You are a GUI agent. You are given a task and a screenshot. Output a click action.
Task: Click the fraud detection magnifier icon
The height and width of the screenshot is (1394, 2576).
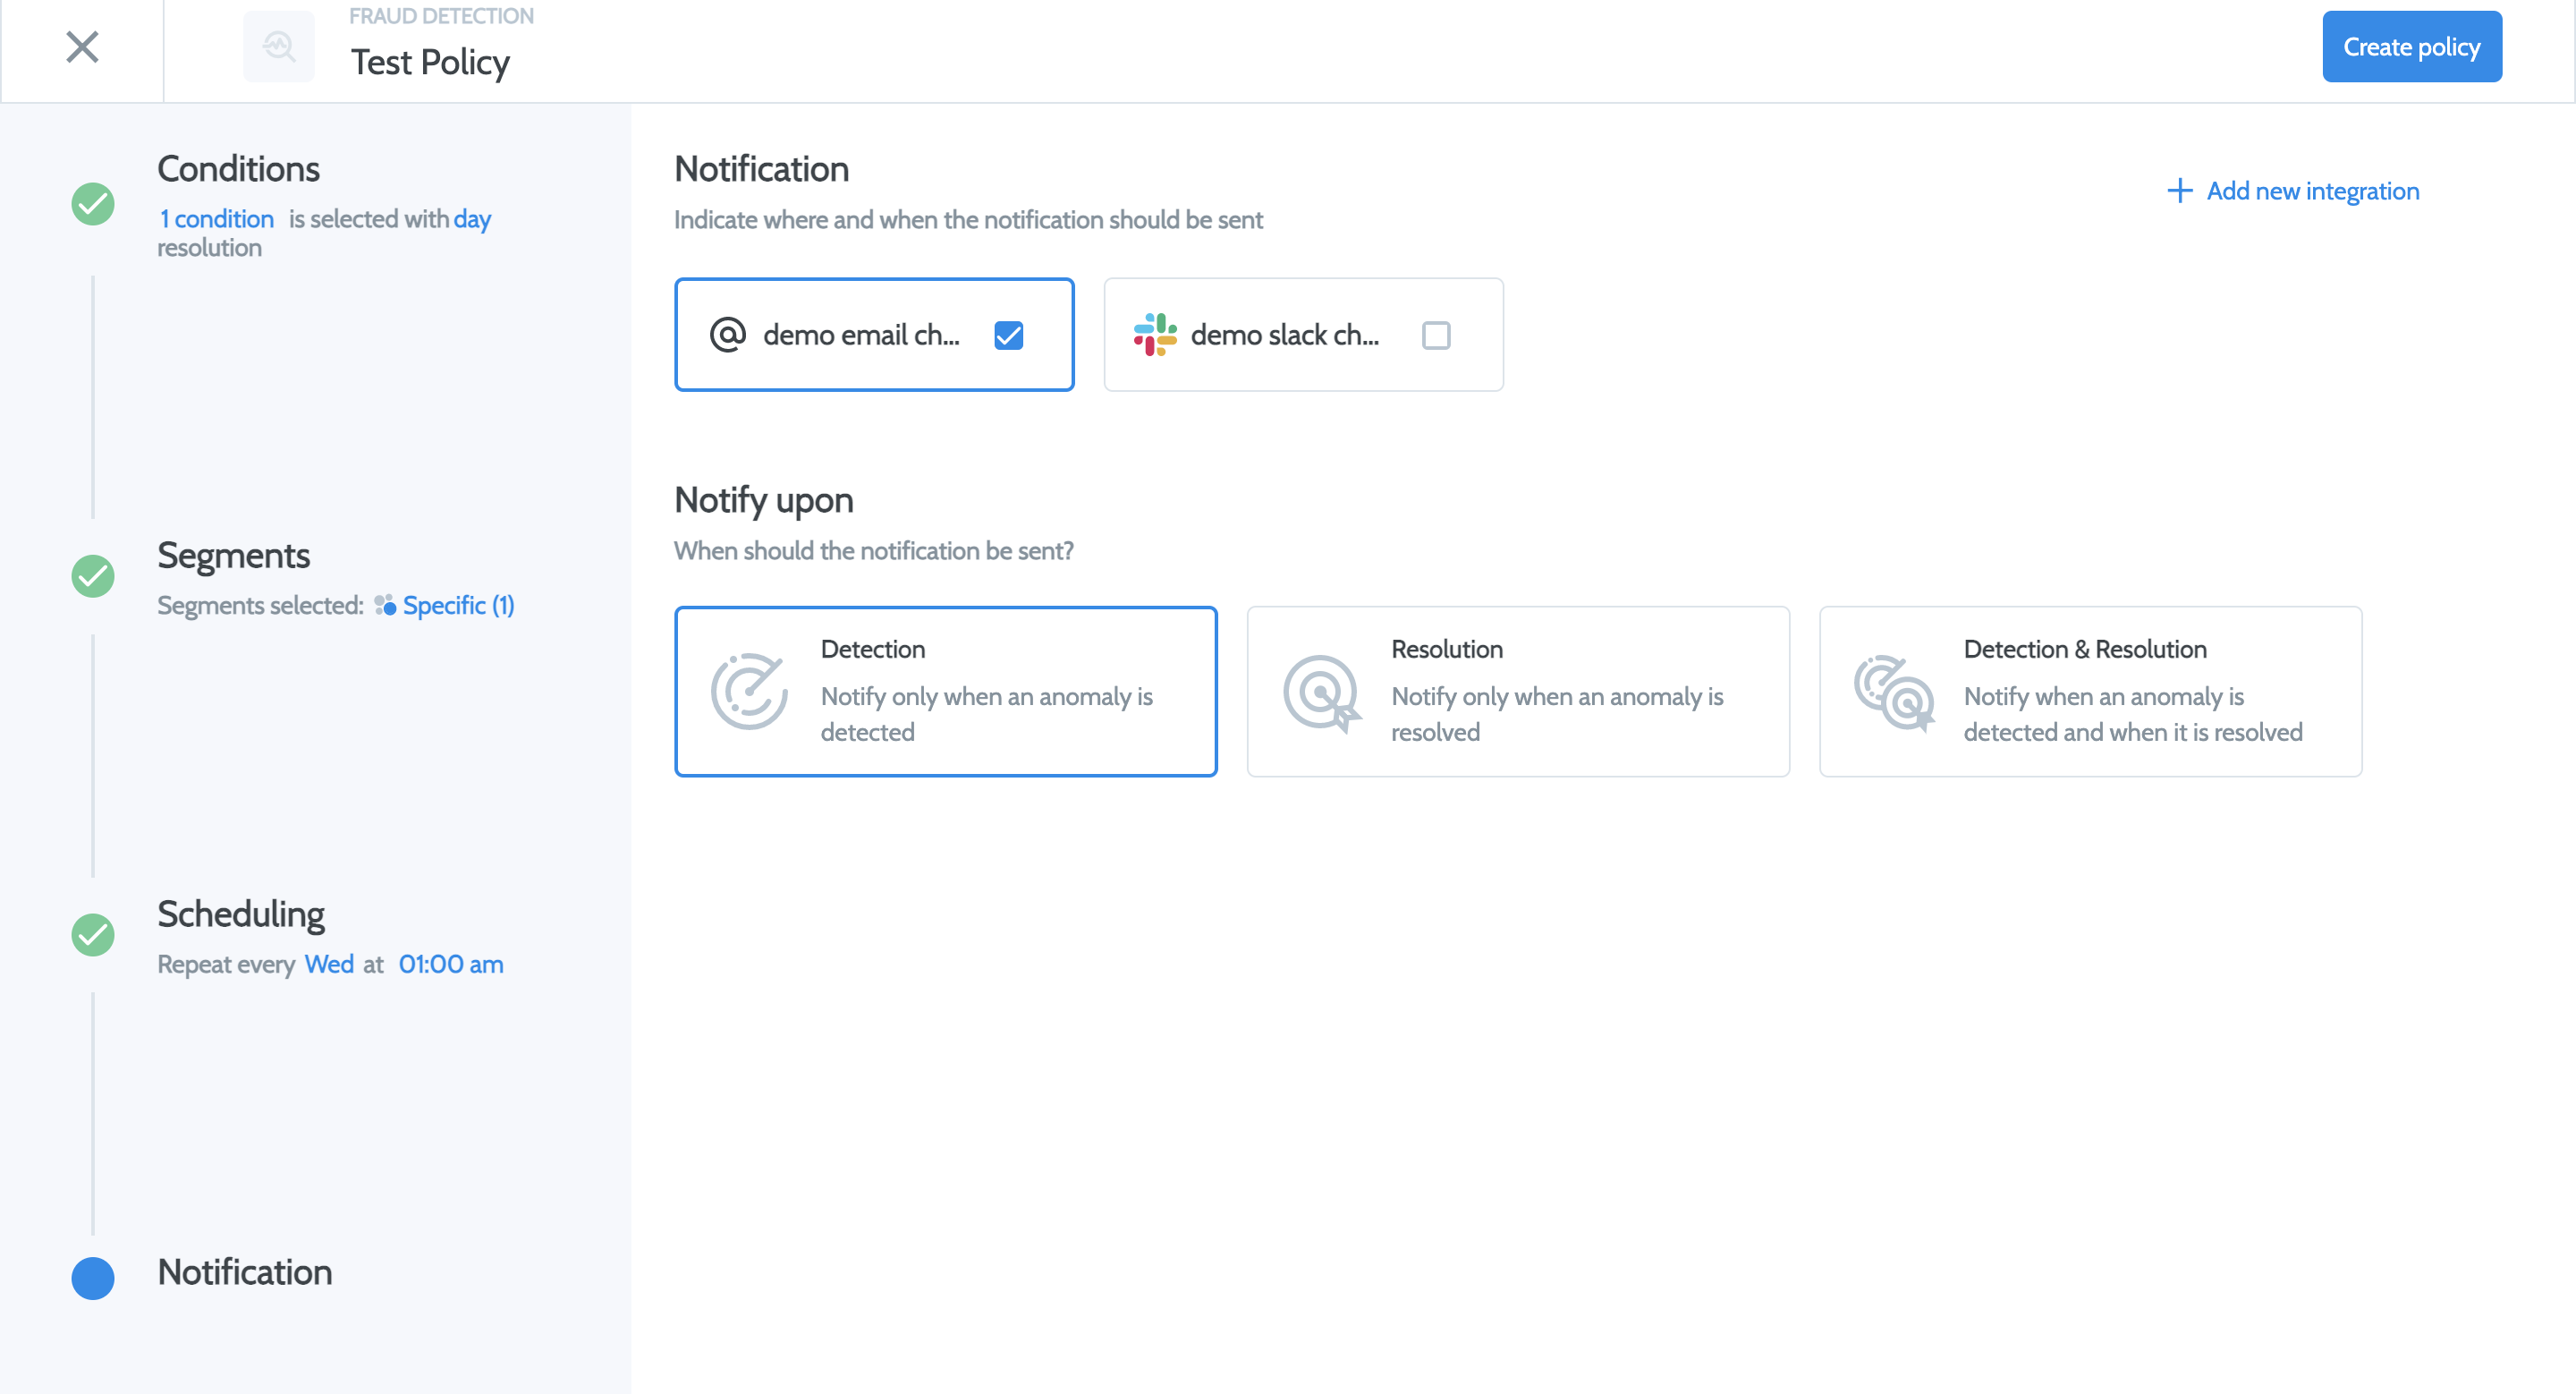point(279,47)
